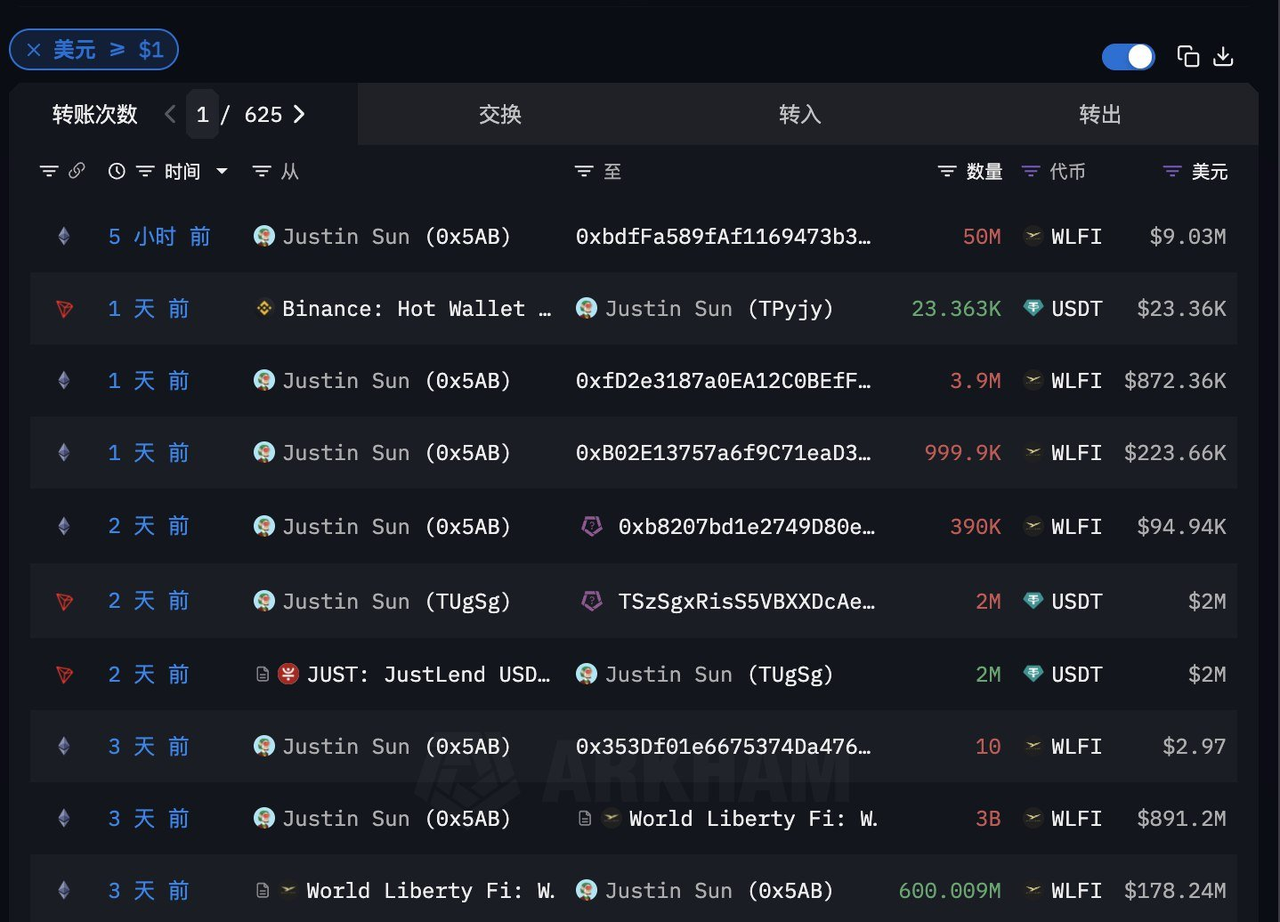Screen dimensions: 1280x922
Task: Open JUST: JustLend USD… entity
Action: point(429,675)
